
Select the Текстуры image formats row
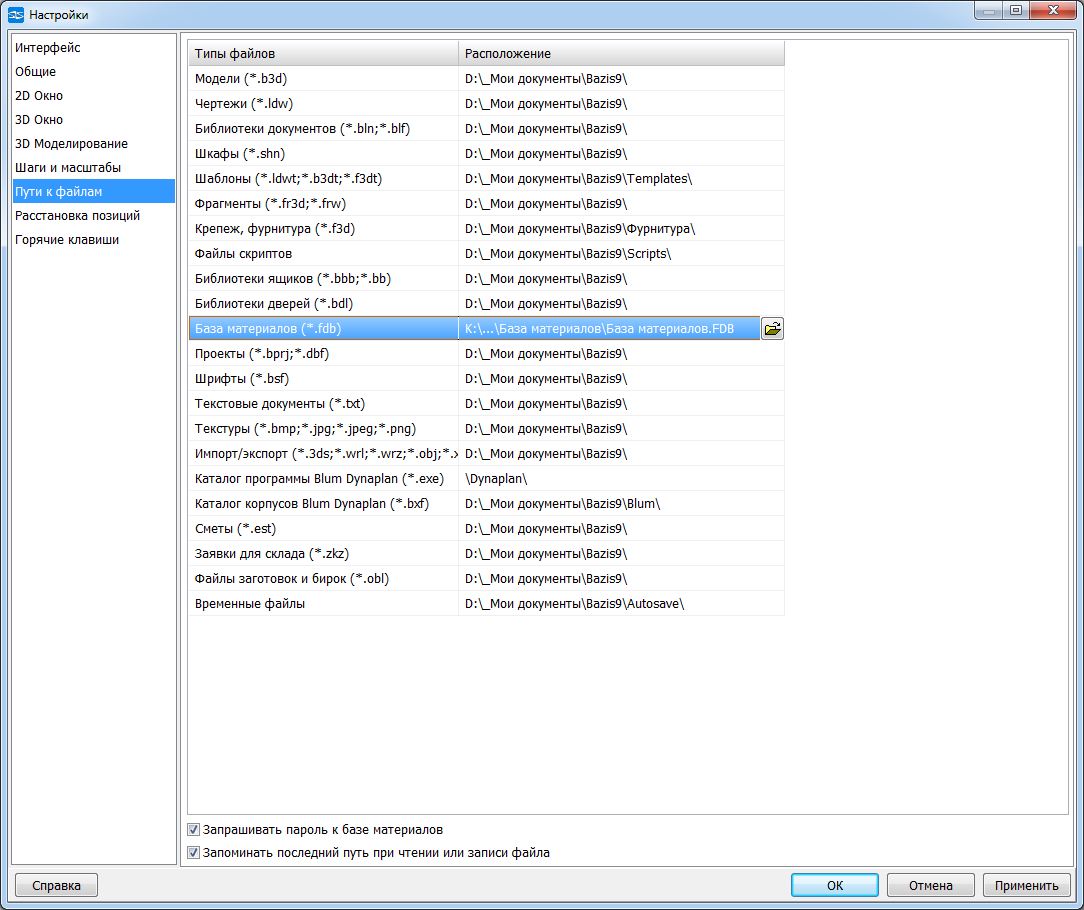coord(486,429)
